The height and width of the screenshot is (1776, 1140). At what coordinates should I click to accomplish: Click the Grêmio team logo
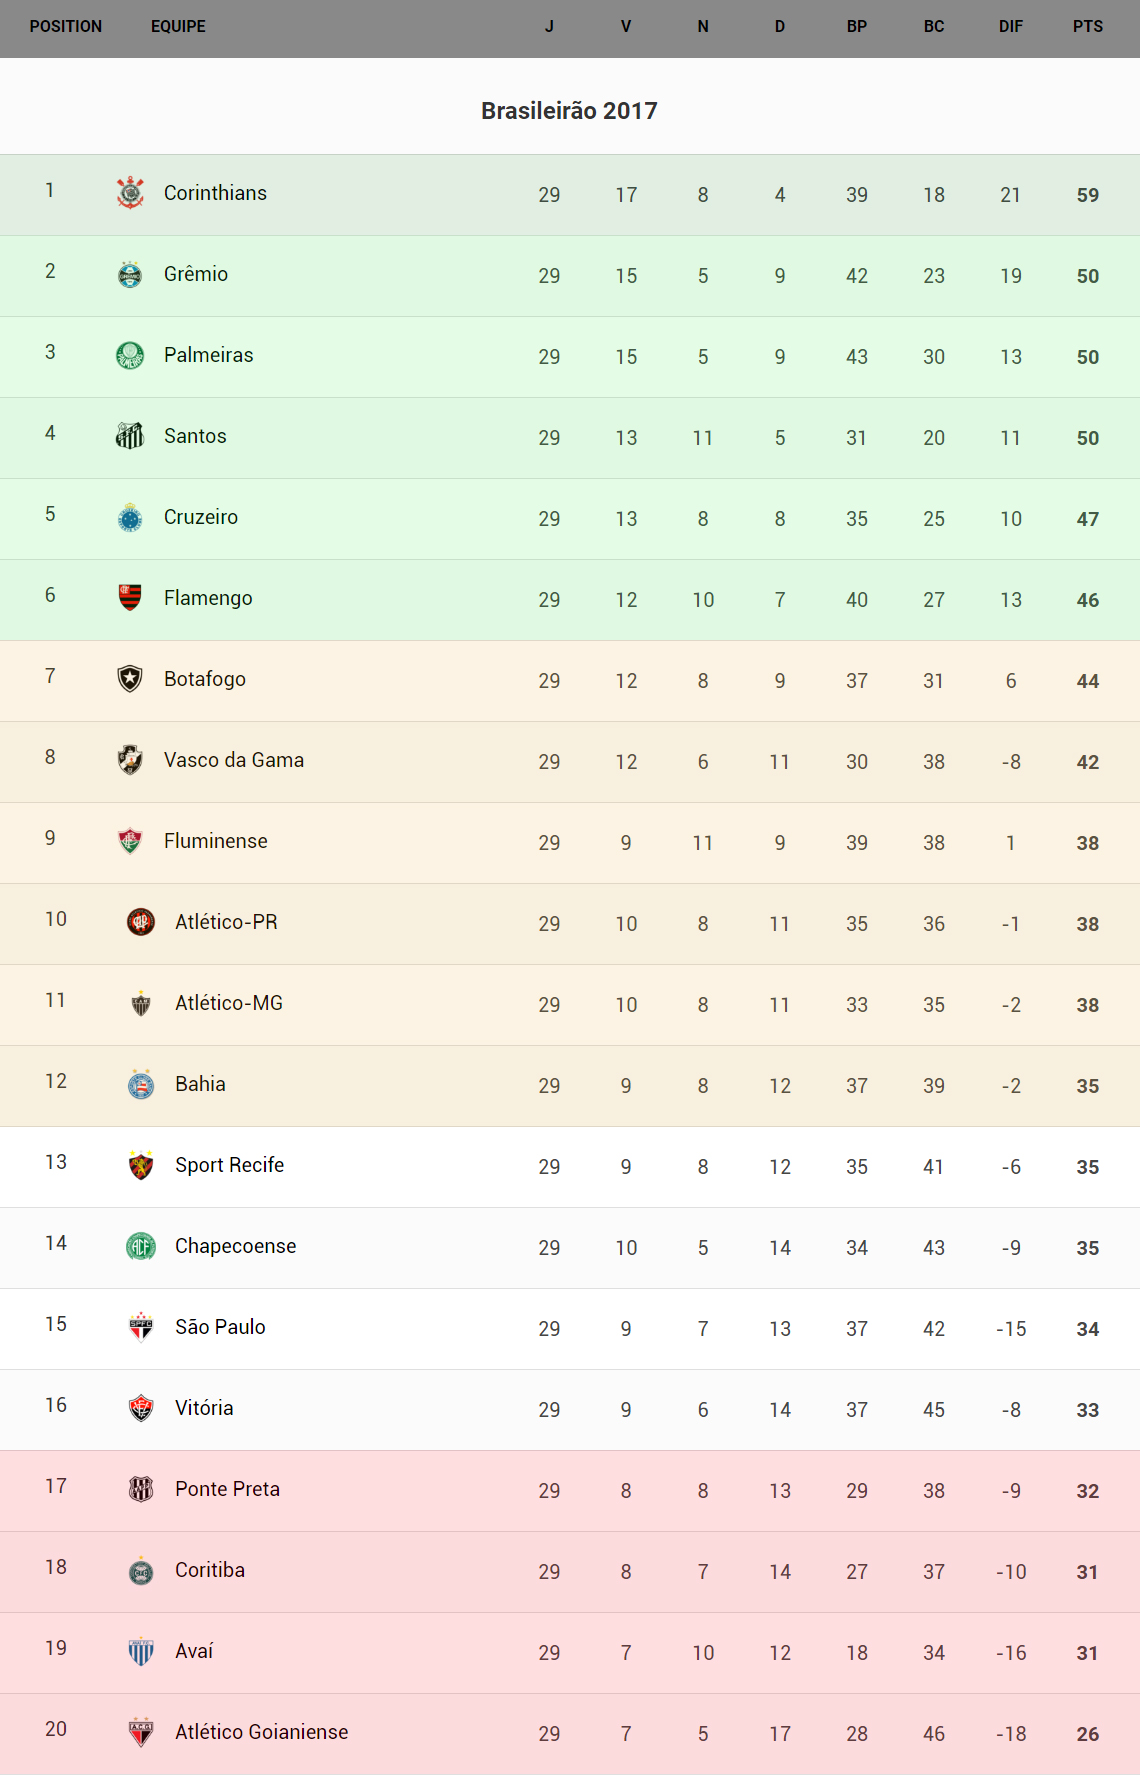[130, 274]
